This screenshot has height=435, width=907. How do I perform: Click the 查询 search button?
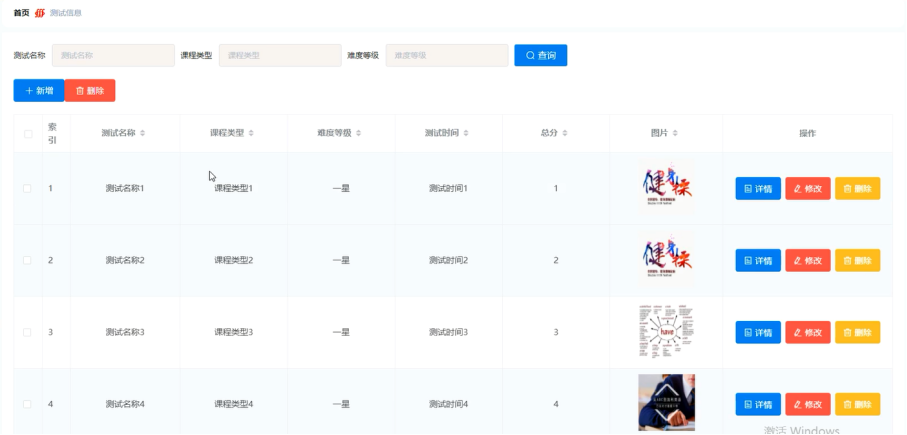(x=541, y=56)
